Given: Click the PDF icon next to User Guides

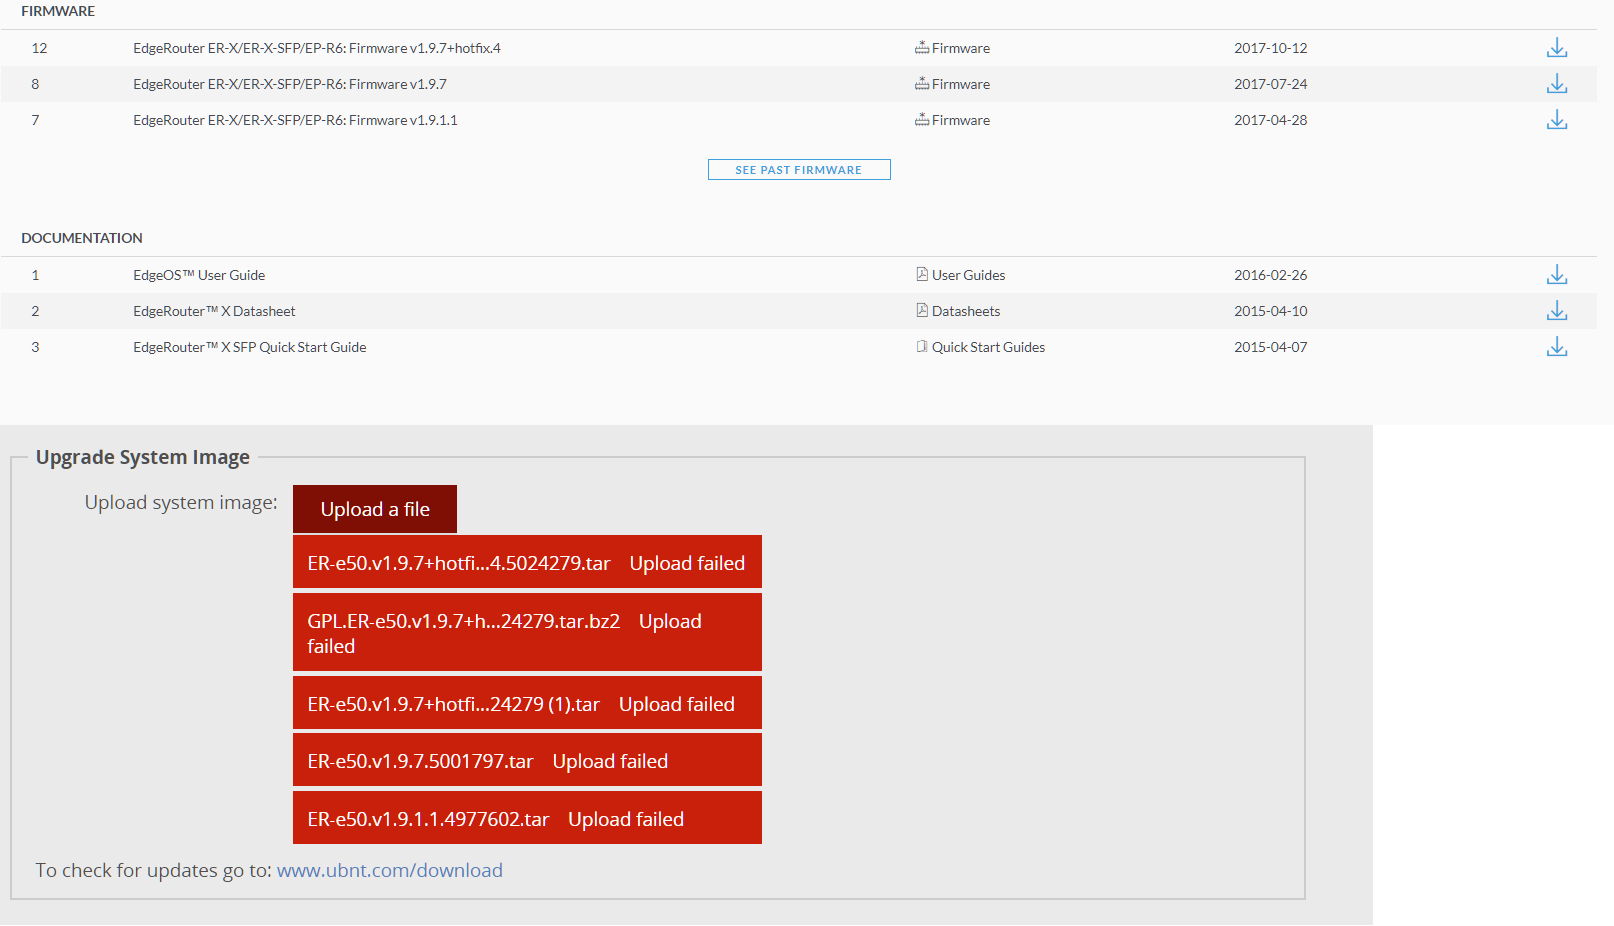Looking at the screenshot, I should (920, 274).
